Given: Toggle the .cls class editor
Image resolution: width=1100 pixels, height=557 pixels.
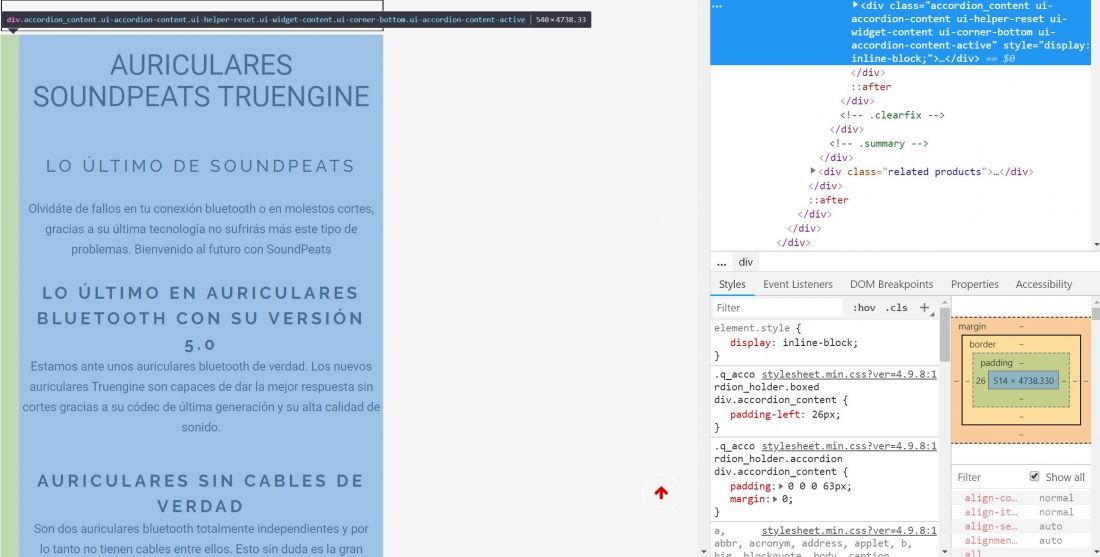Looking at the screenshot, I should click(x=896, y=307).
